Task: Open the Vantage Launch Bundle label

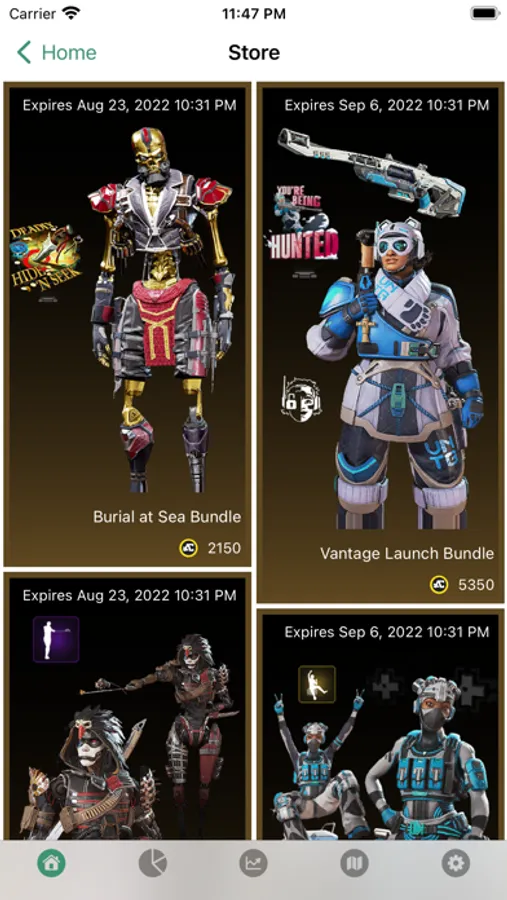Action: coord(407,553)
